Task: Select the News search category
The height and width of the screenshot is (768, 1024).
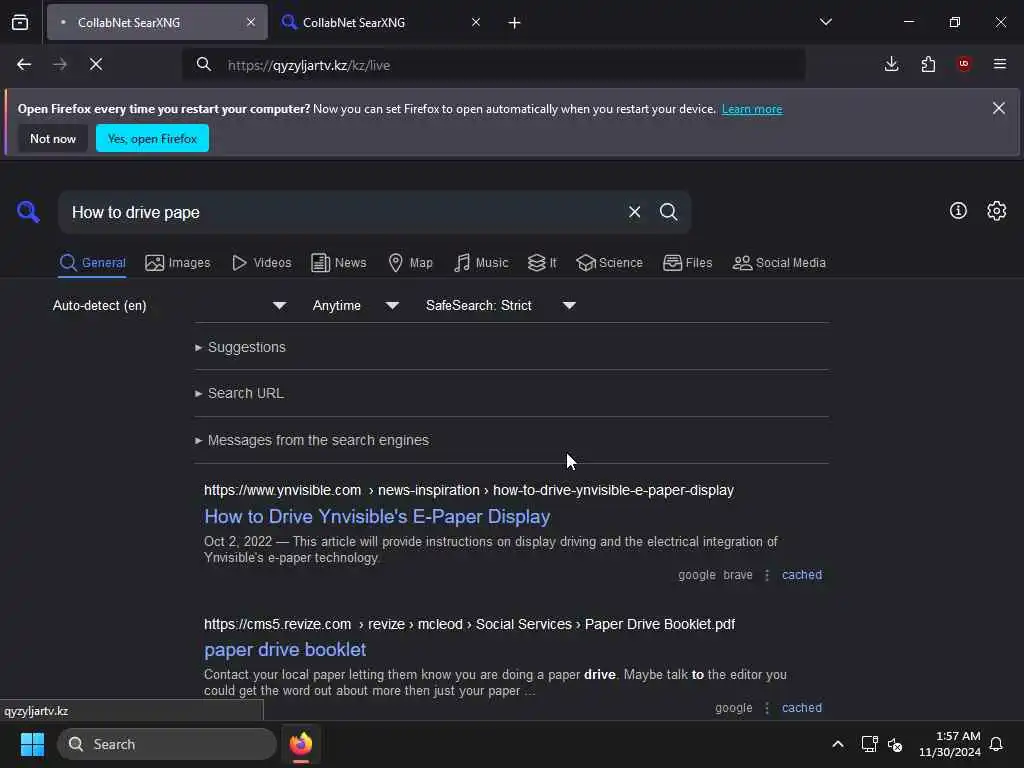Action: pyautogui.click(x=339, y=263)
